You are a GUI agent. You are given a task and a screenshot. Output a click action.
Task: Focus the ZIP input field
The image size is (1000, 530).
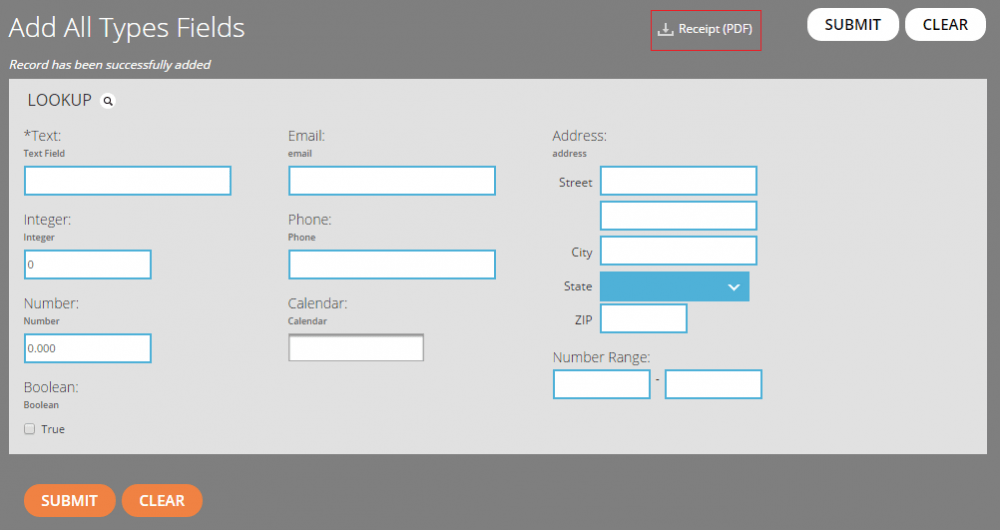643,318
